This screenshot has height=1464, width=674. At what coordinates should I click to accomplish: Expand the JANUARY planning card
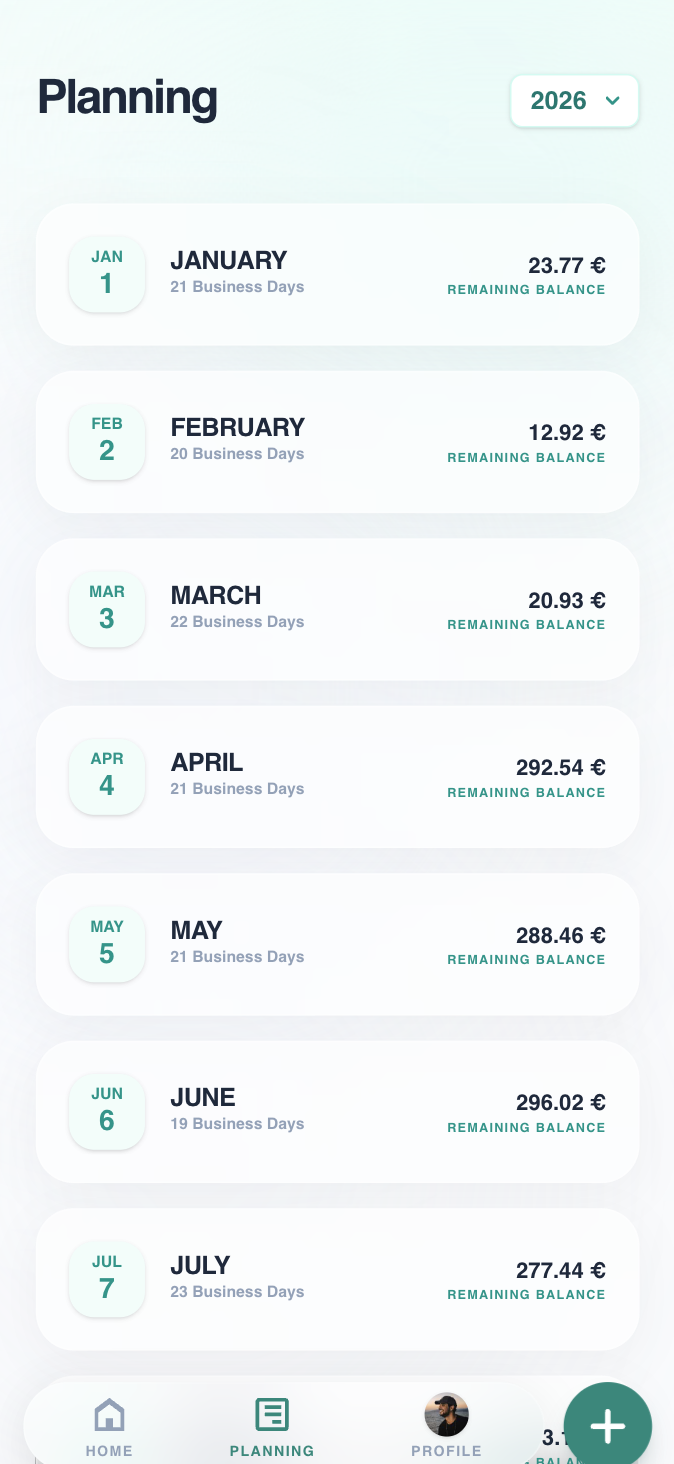[x=337, y=274]
